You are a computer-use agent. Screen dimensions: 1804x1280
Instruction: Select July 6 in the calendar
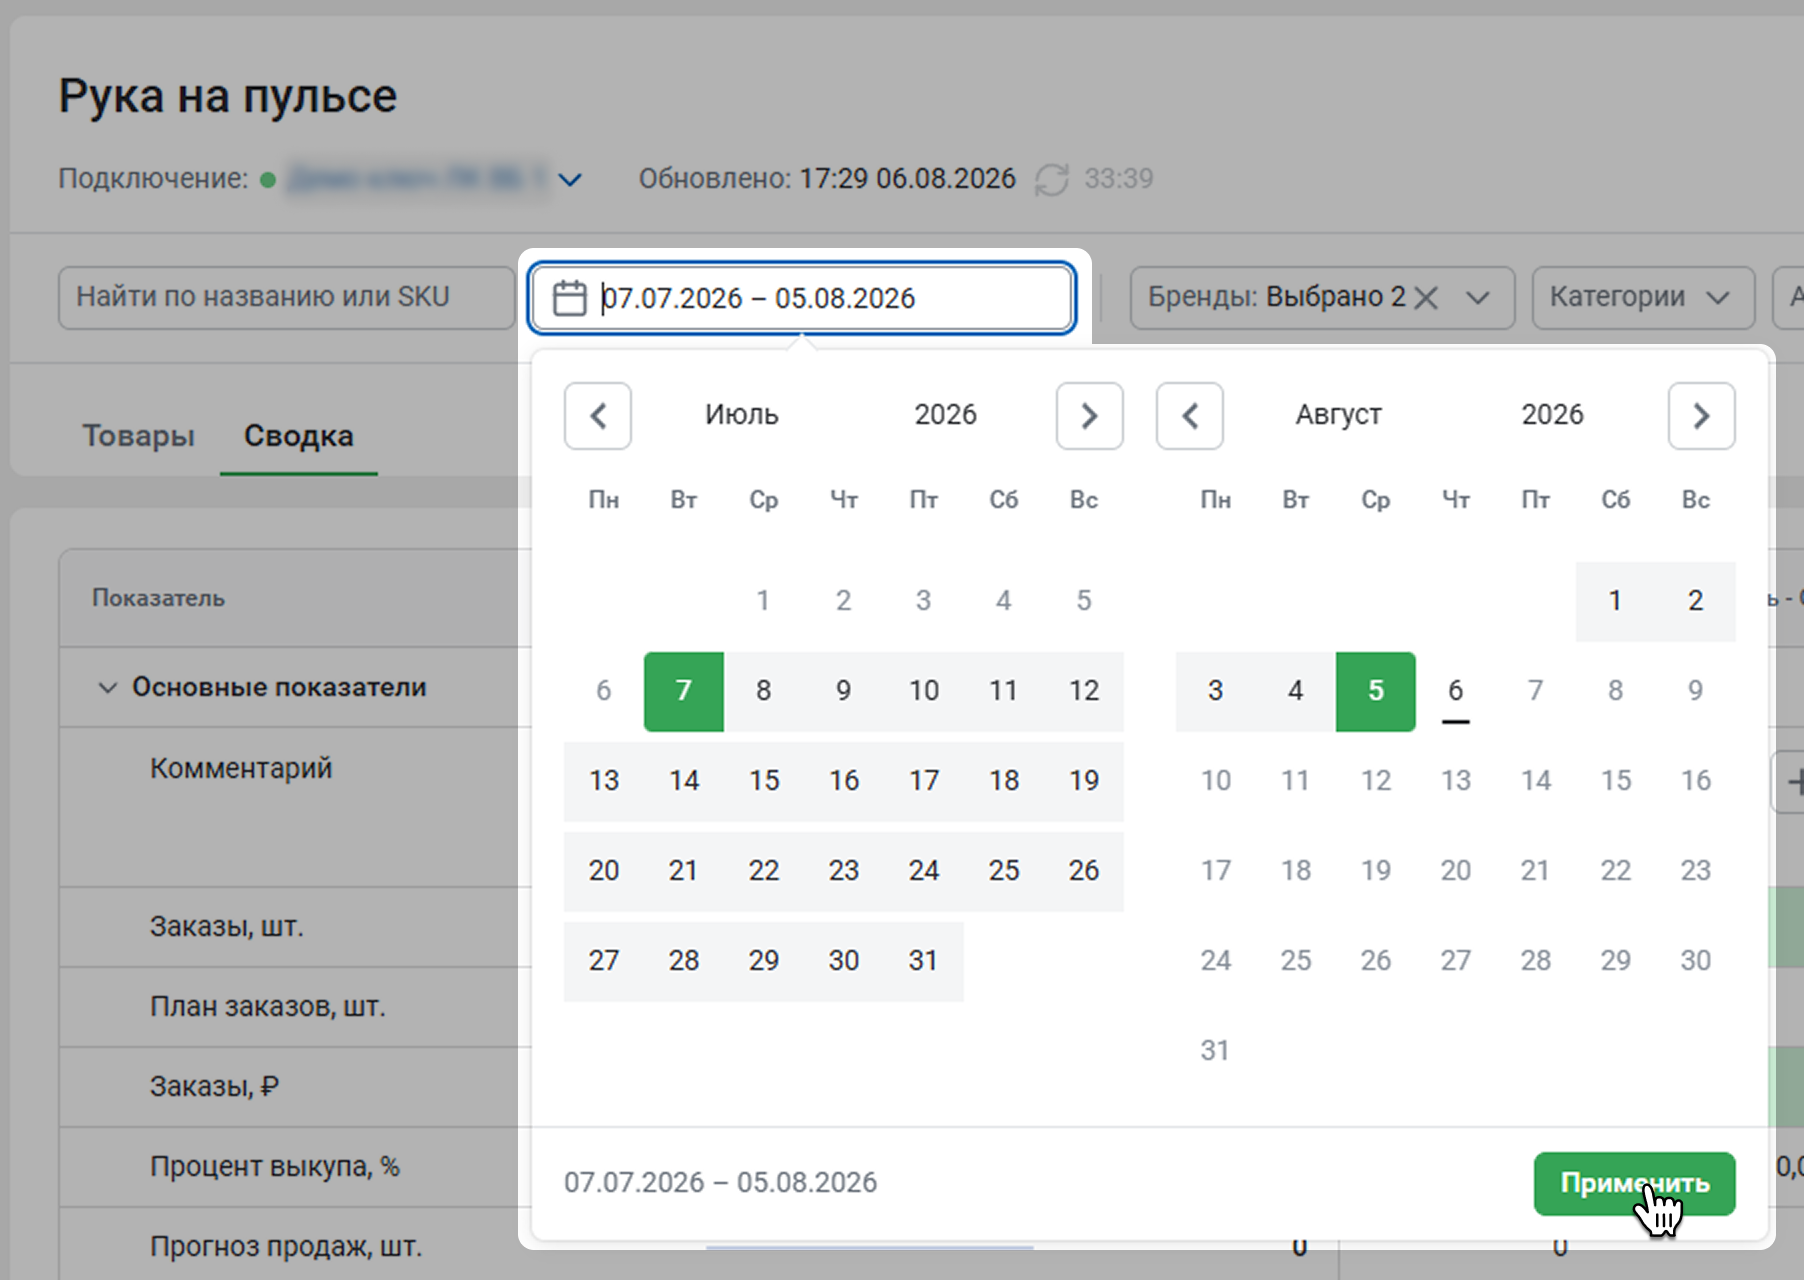tap(604, 691)
